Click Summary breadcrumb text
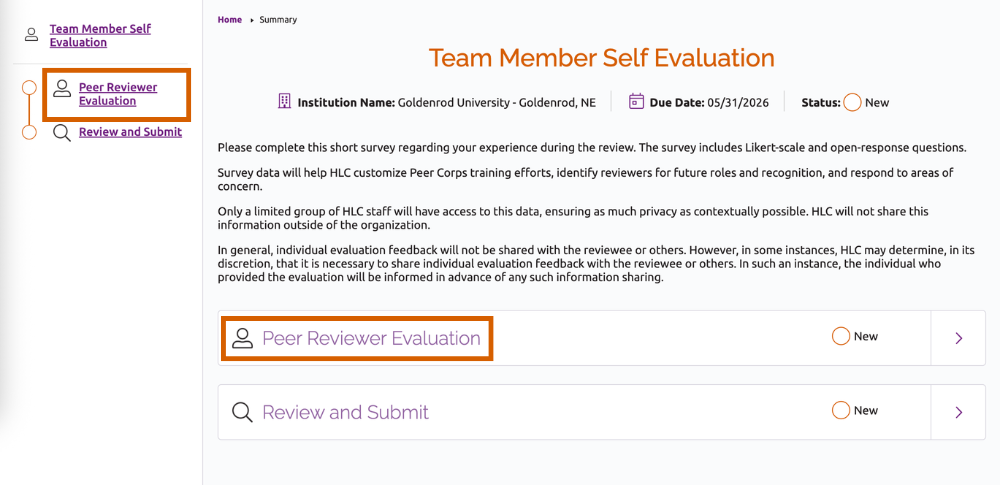The height and width of the screenshot is (485, 1000). point(278,20)
